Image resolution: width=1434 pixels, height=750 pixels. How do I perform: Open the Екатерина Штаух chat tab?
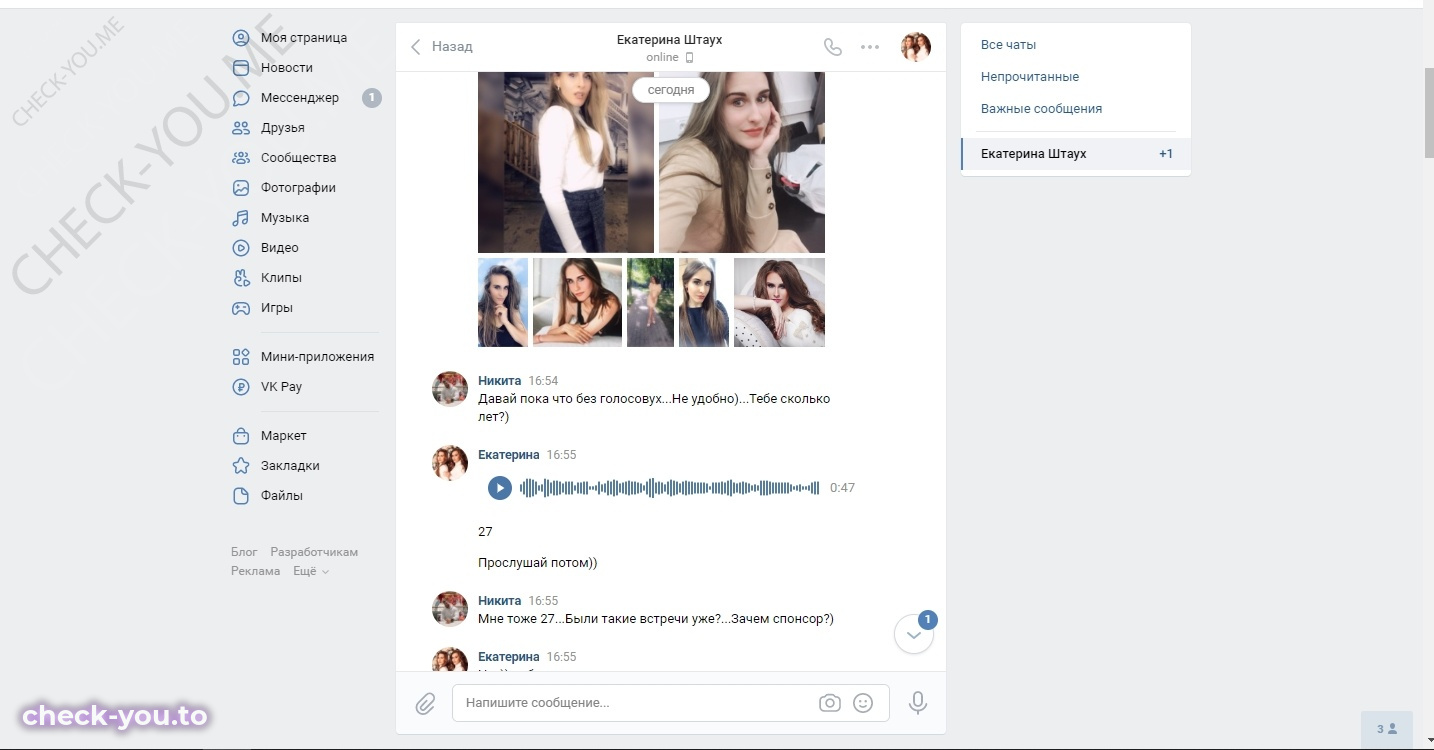[x=1076, y=154]
